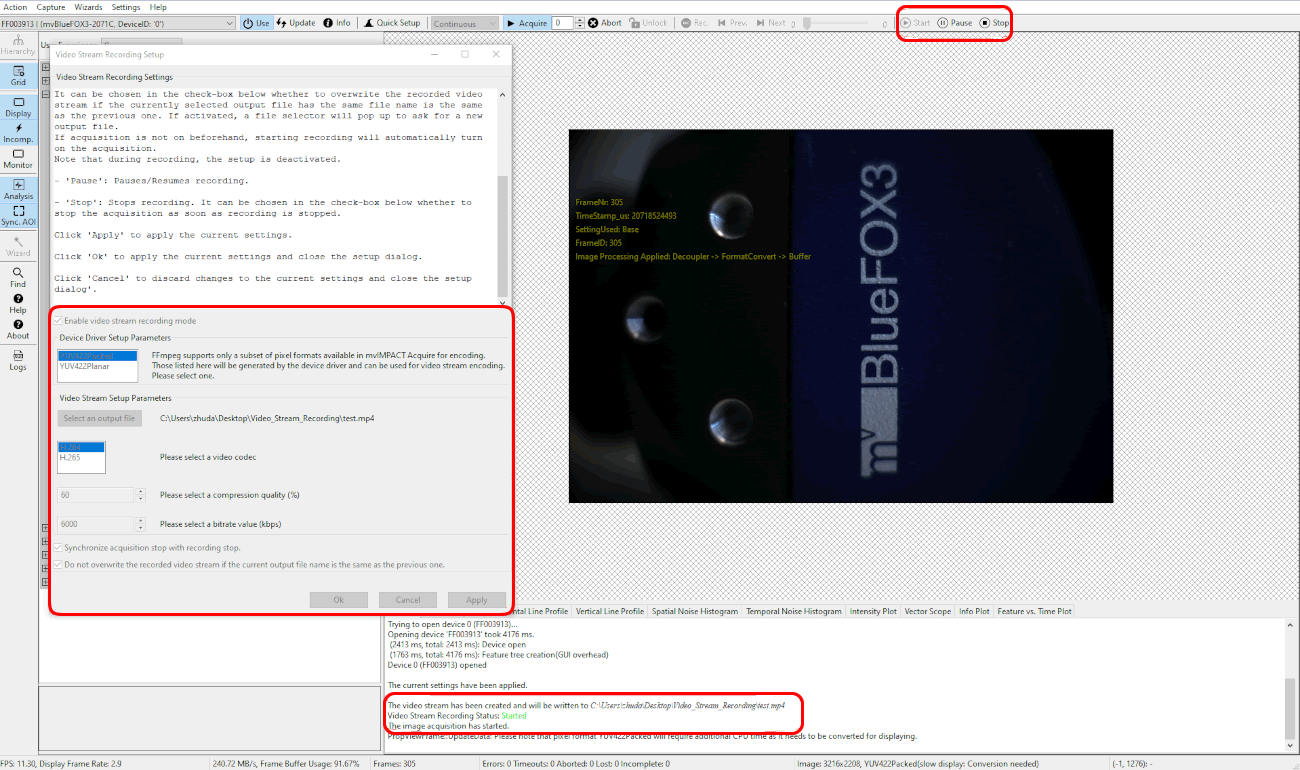The height and width of the screenshot is (770, 1300).
Task: Click the Sync. AOI sidebar icon
Action: click(18, 216)
